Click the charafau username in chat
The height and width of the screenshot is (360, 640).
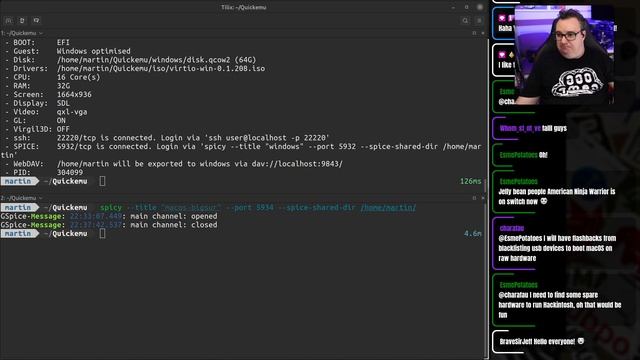(x=511, y=228)
